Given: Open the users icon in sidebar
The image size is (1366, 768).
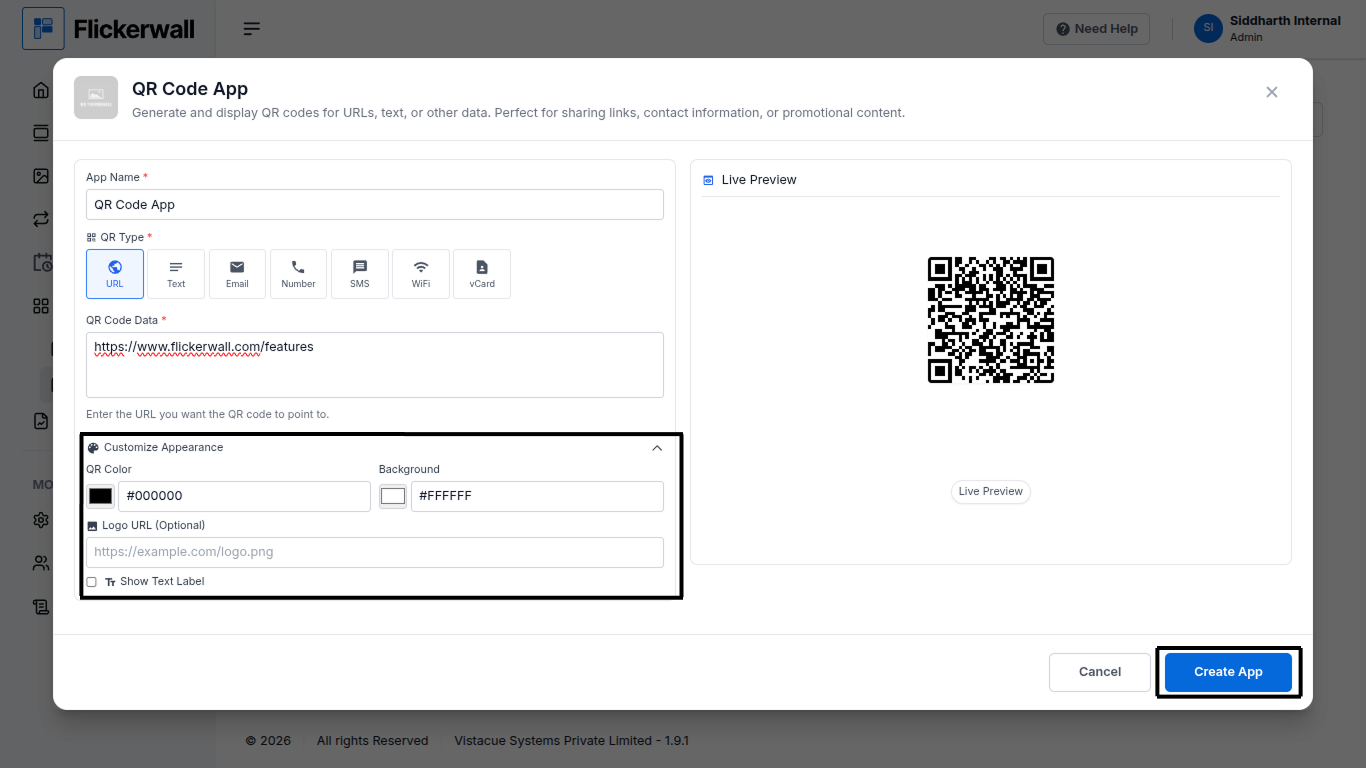Looking at the screenshot, I should coord(41,563).
